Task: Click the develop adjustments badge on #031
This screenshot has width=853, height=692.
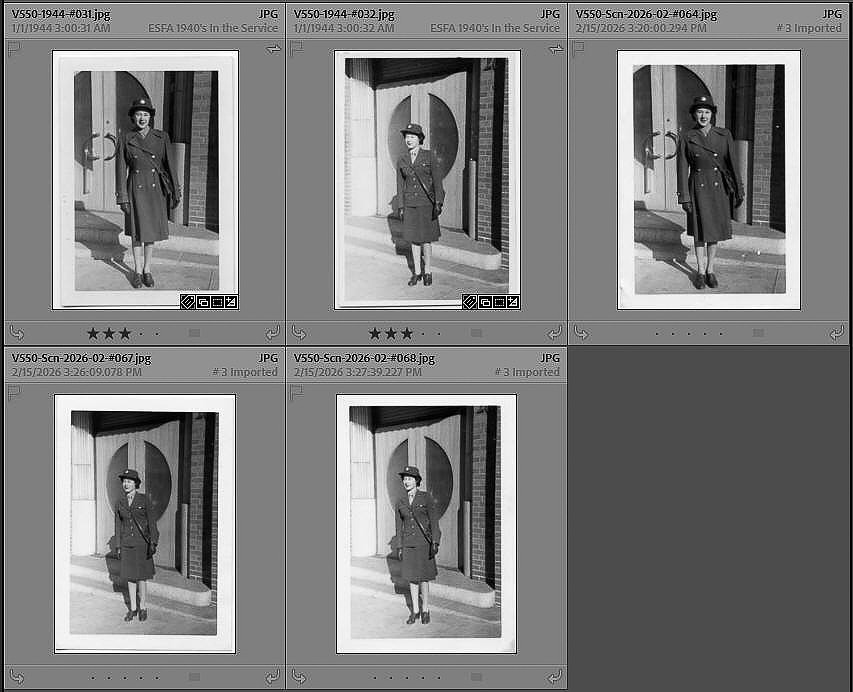Action: [231, 302]
